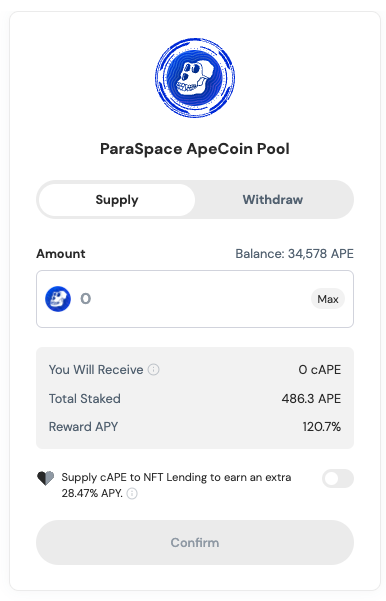Switch to the Supply tab
This screenshot has width=386, height=601.
(x=117, y=200)
